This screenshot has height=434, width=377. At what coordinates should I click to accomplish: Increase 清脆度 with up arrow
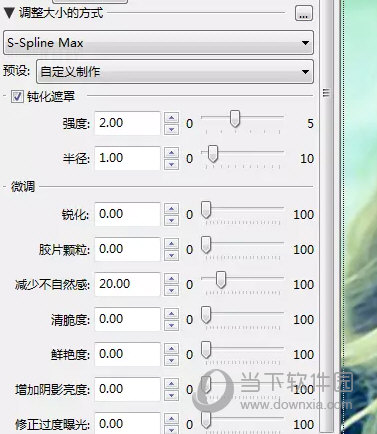171,314
